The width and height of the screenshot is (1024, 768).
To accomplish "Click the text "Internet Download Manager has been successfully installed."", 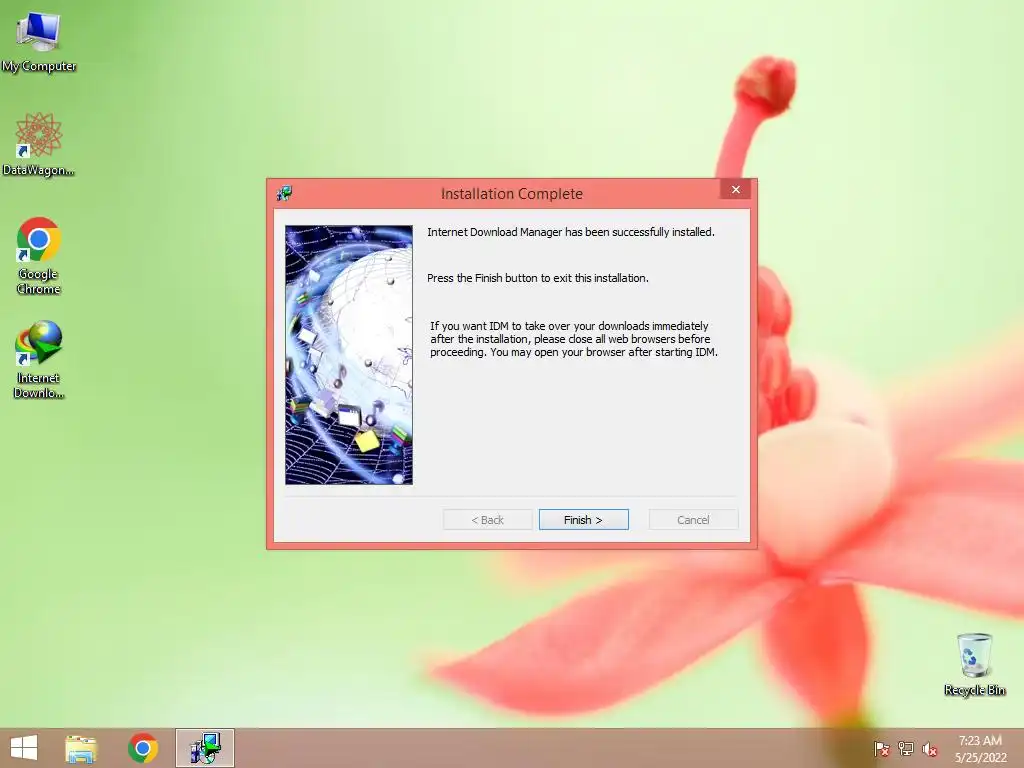I will click(x=571, y=232).
